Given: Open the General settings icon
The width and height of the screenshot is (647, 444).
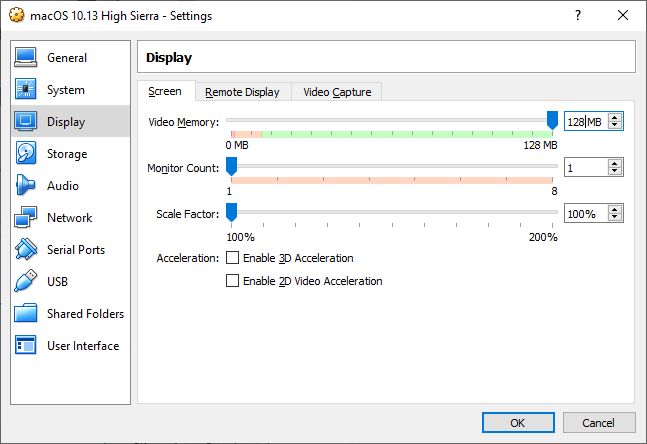Looking at the screenshot, I should click(26, 58).
